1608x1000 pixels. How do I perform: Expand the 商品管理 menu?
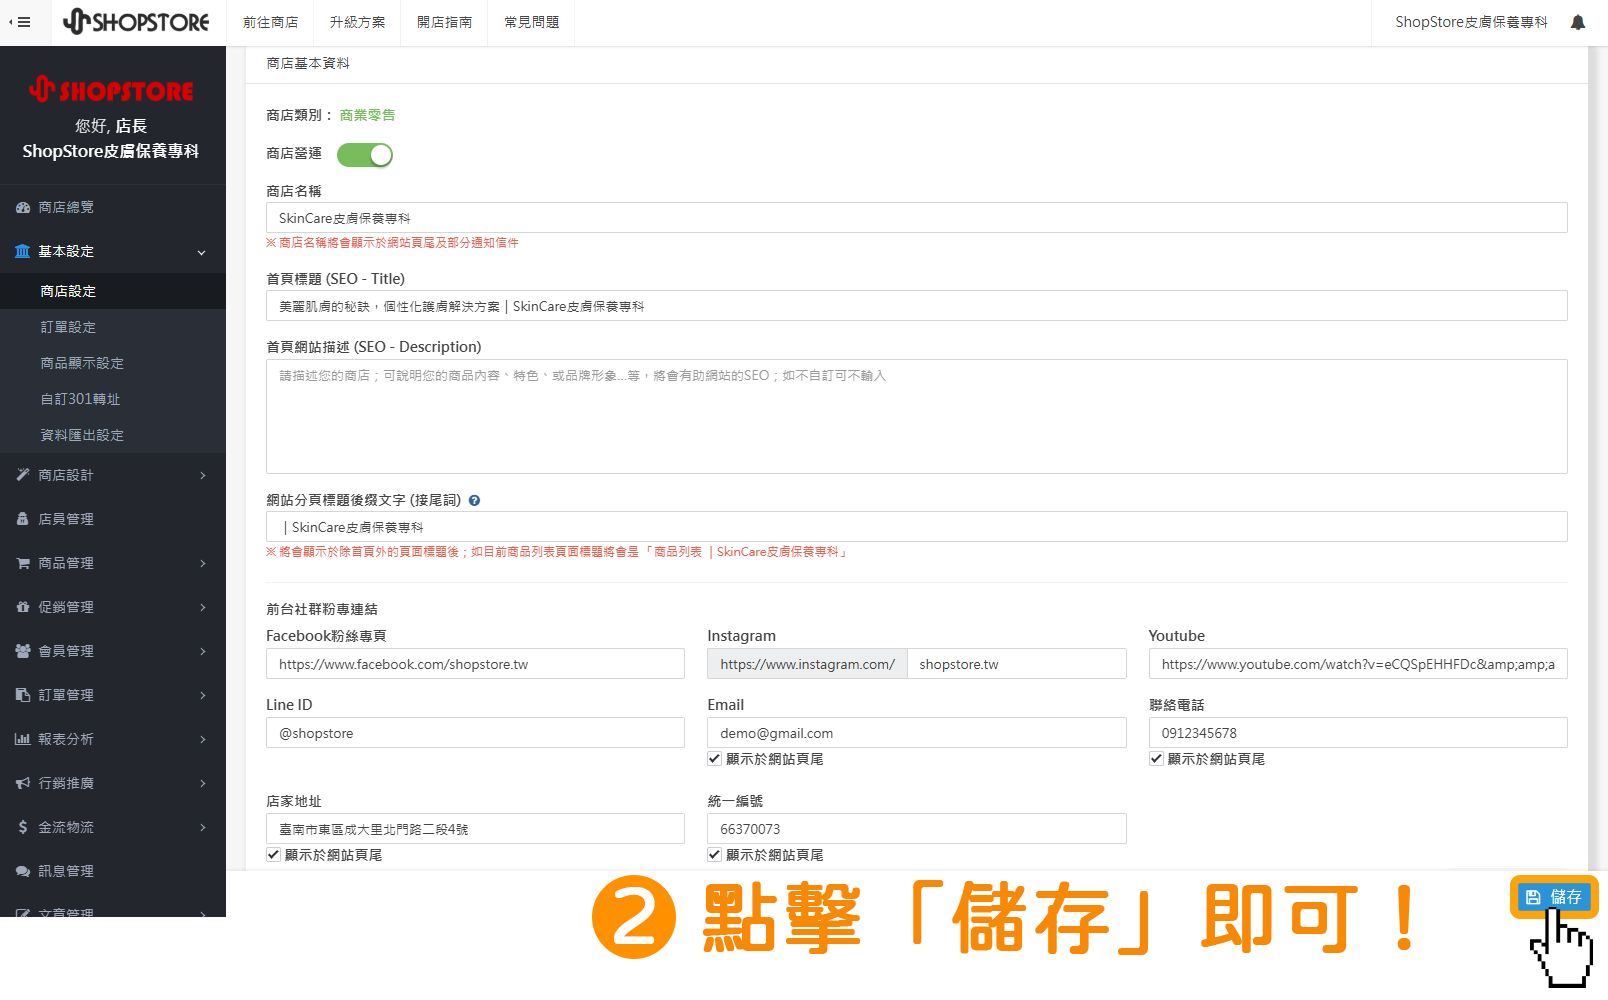coord(113,563)
